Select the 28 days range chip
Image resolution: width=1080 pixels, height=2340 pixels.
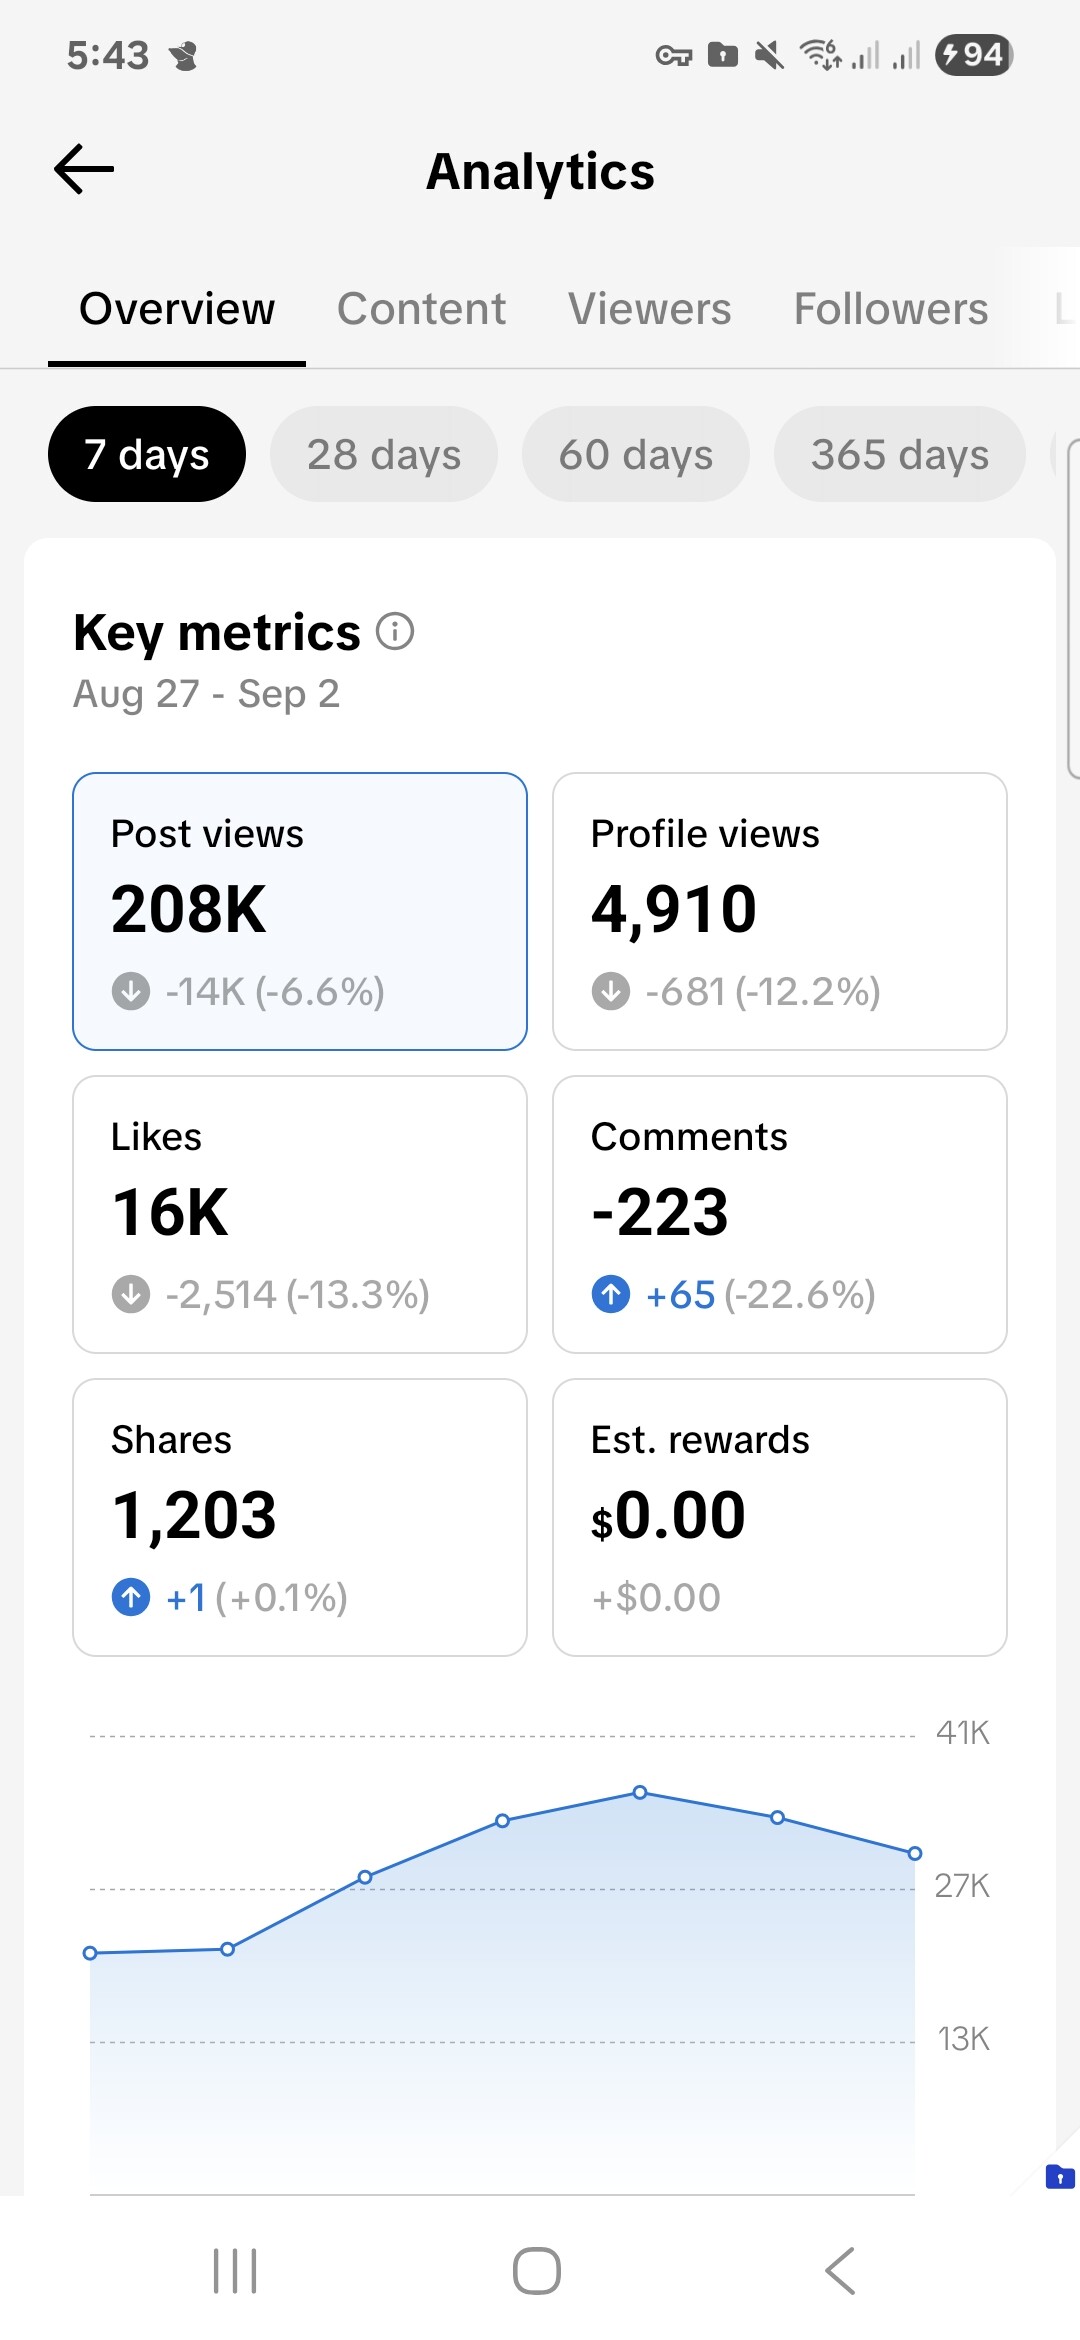384,454
